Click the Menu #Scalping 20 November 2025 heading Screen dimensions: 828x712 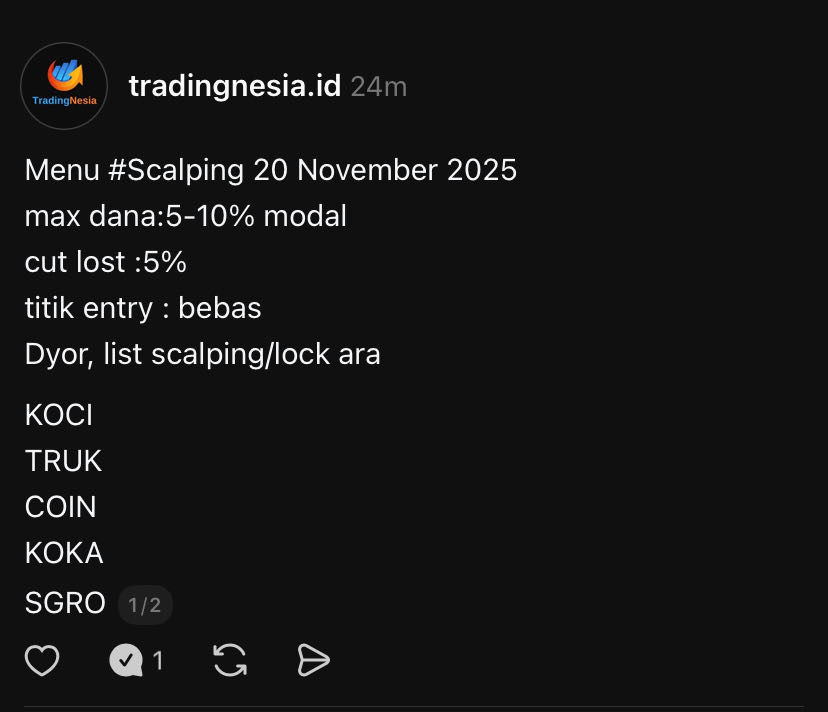click(270, 170)
